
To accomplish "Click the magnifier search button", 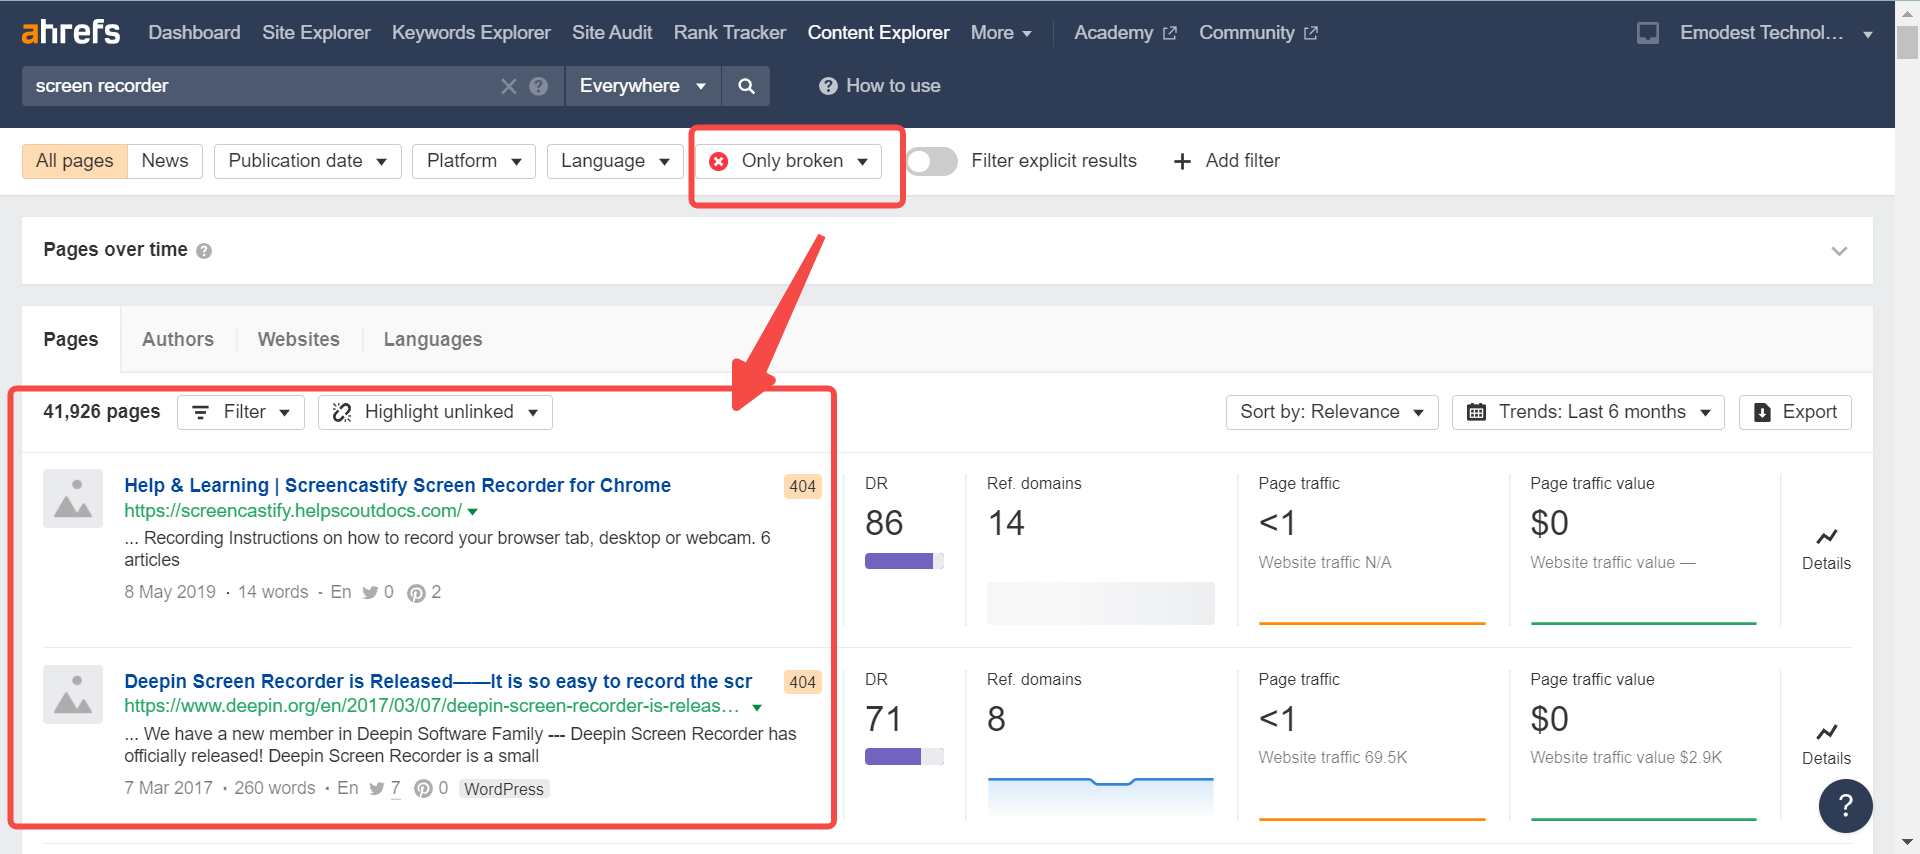I will point(746,86).
